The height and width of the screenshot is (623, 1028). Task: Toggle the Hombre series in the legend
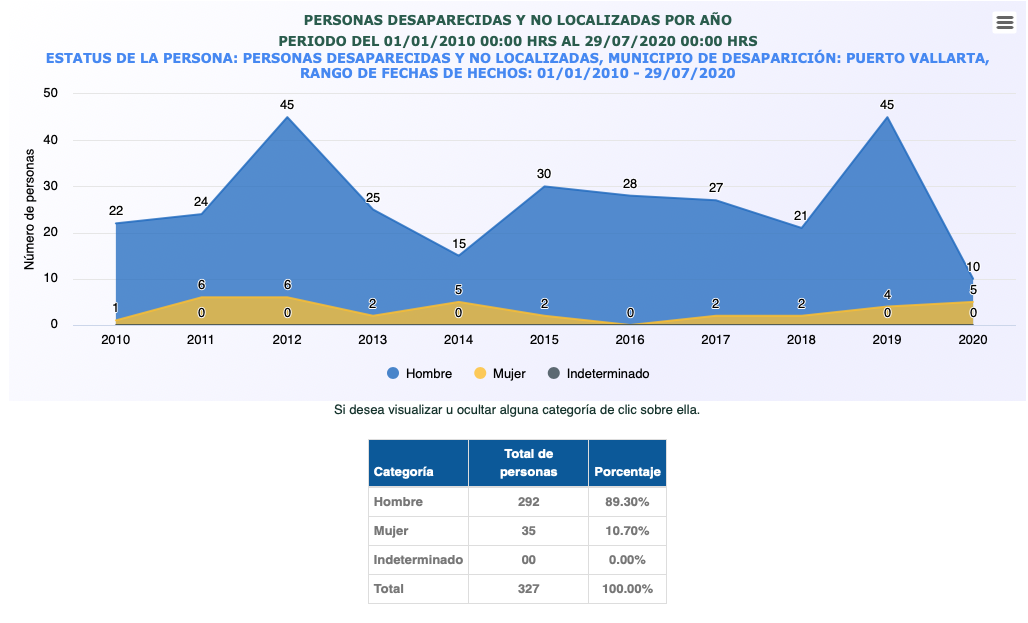(x=428, y=374)
